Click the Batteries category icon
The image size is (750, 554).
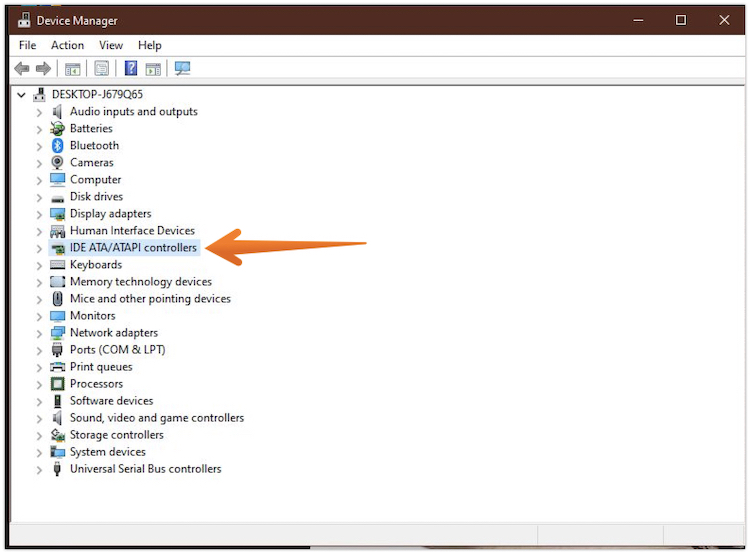tap(58, 129)
